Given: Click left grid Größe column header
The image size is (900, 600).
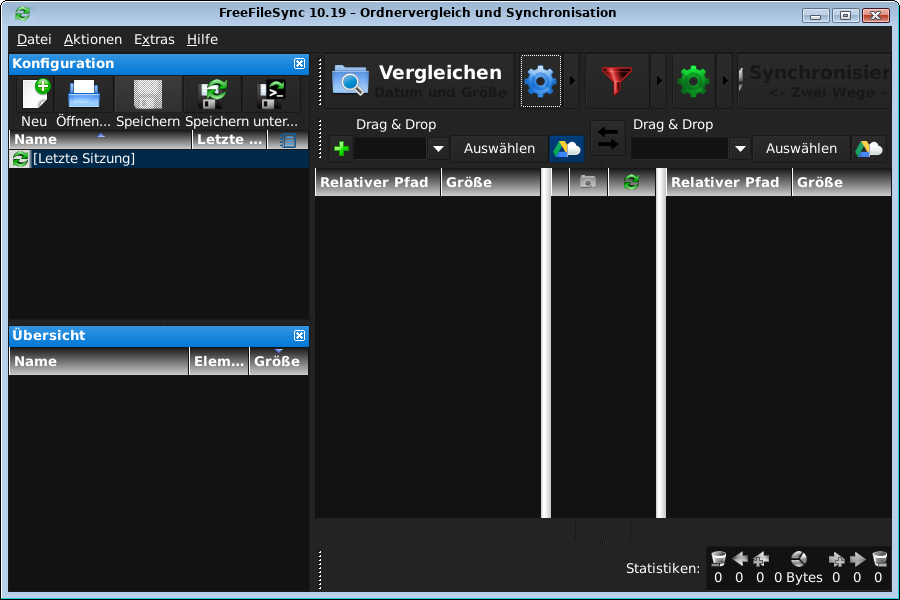Looking at the screenshot, I should (x=490, y=182).
